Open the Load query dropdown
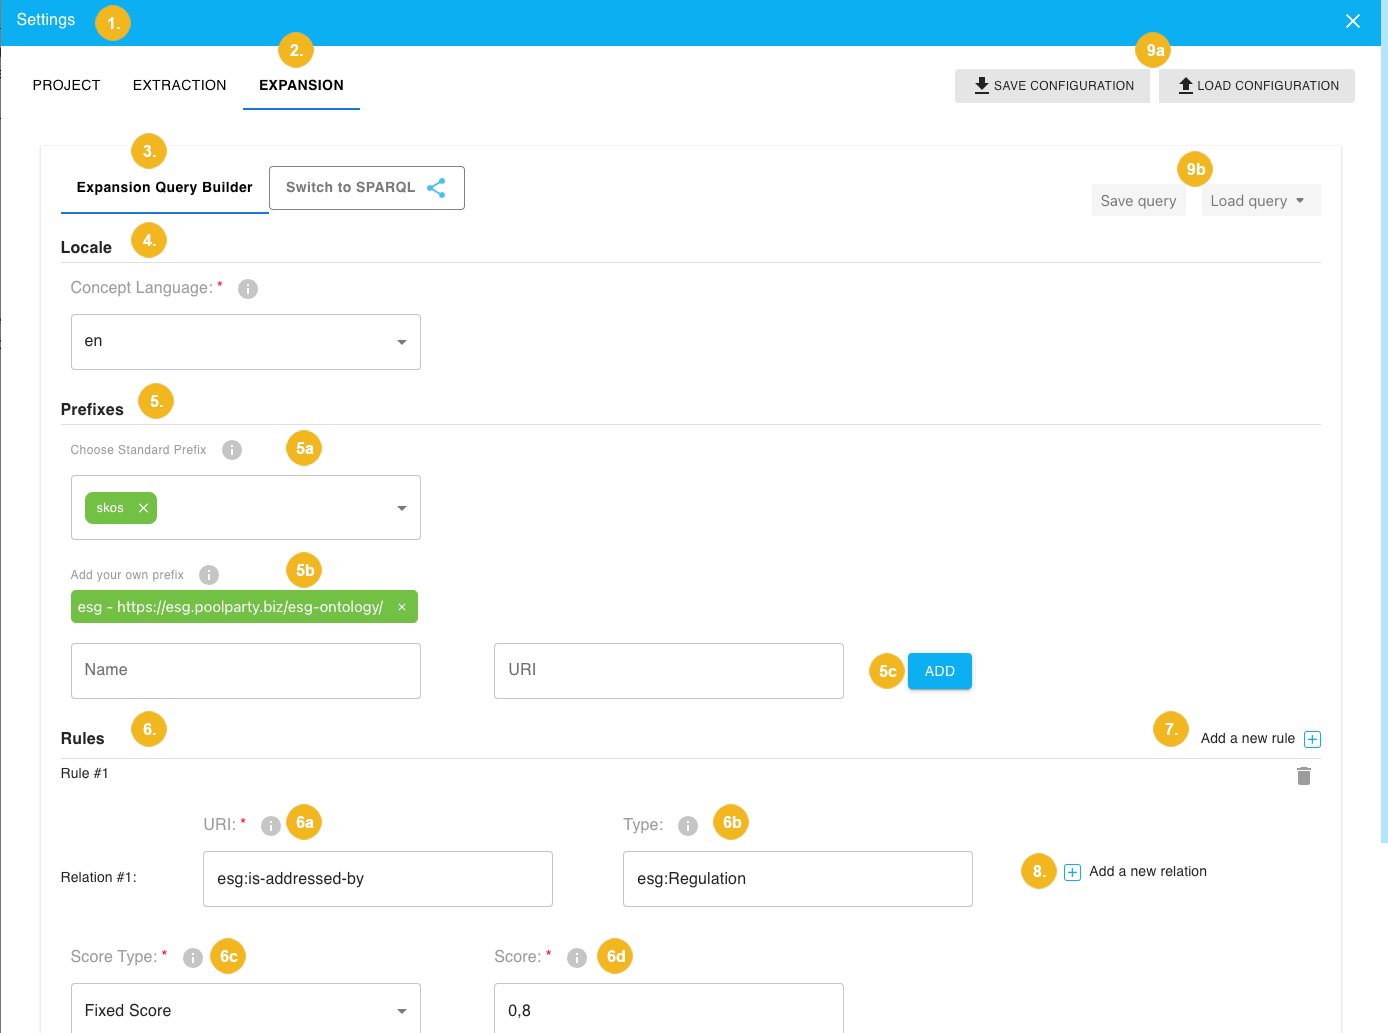Viewport: 1388px width, 1033px height. tap(1258, 201)
